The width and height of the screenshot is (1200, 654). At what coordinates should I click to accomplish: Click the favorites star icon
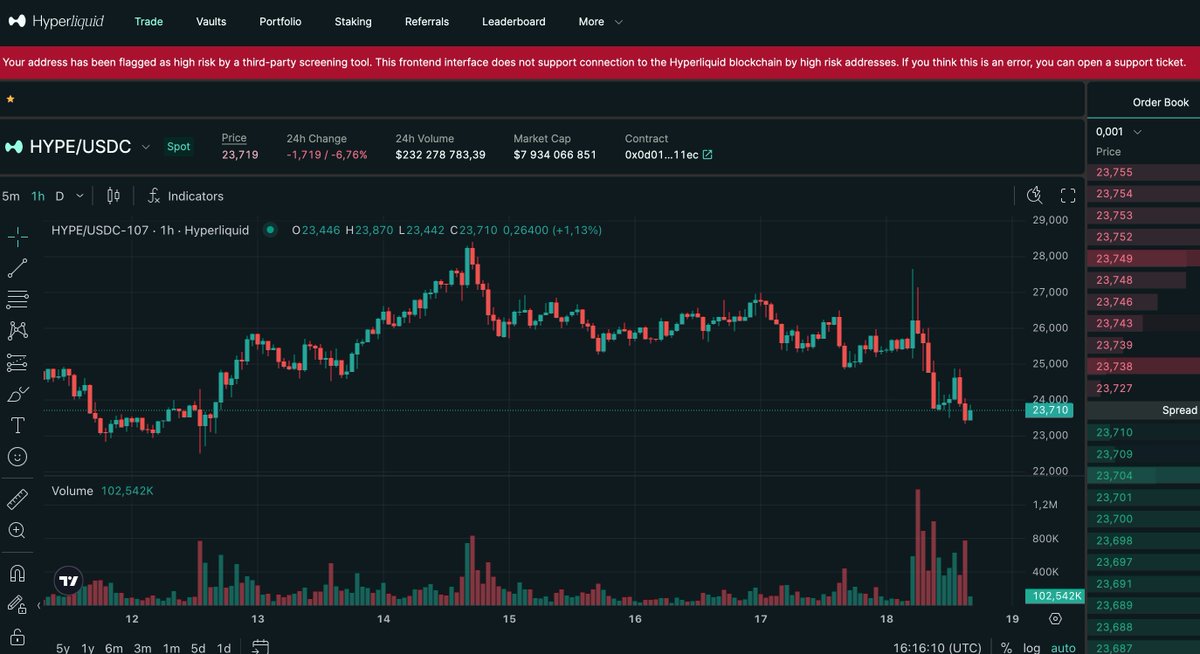(x=10, y=100)
